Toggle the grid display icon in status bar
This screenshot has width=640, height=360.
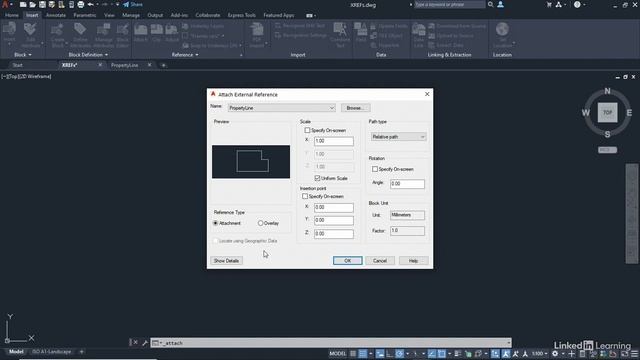(x=353, y=354)
